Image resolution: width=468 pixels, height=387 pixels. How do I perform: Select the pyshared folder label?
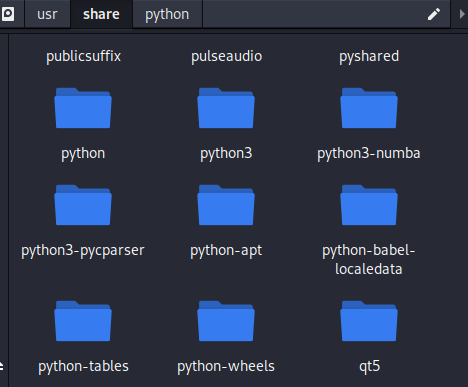click(x=369, y=56)
